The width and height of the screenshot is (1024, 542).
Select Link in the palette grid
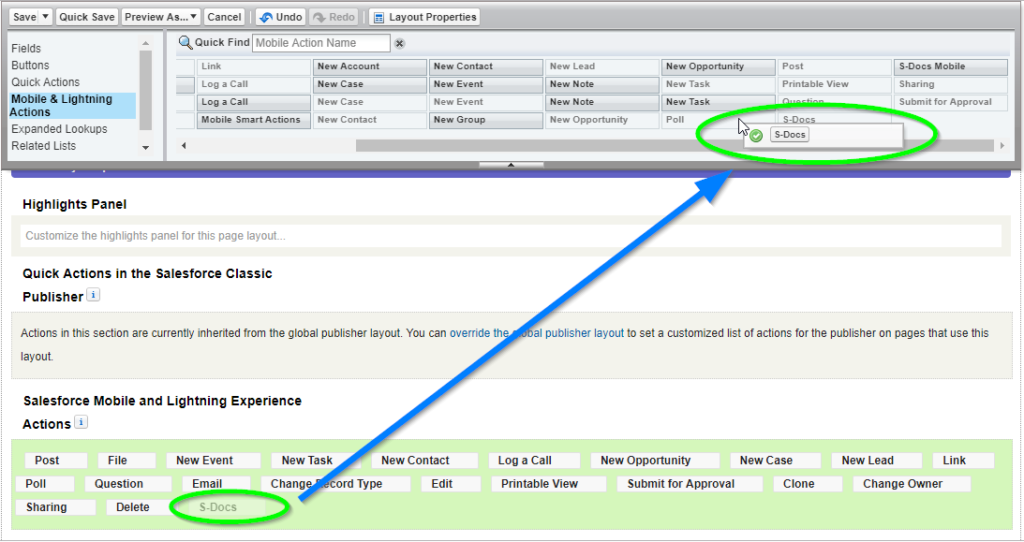[253, 67]
